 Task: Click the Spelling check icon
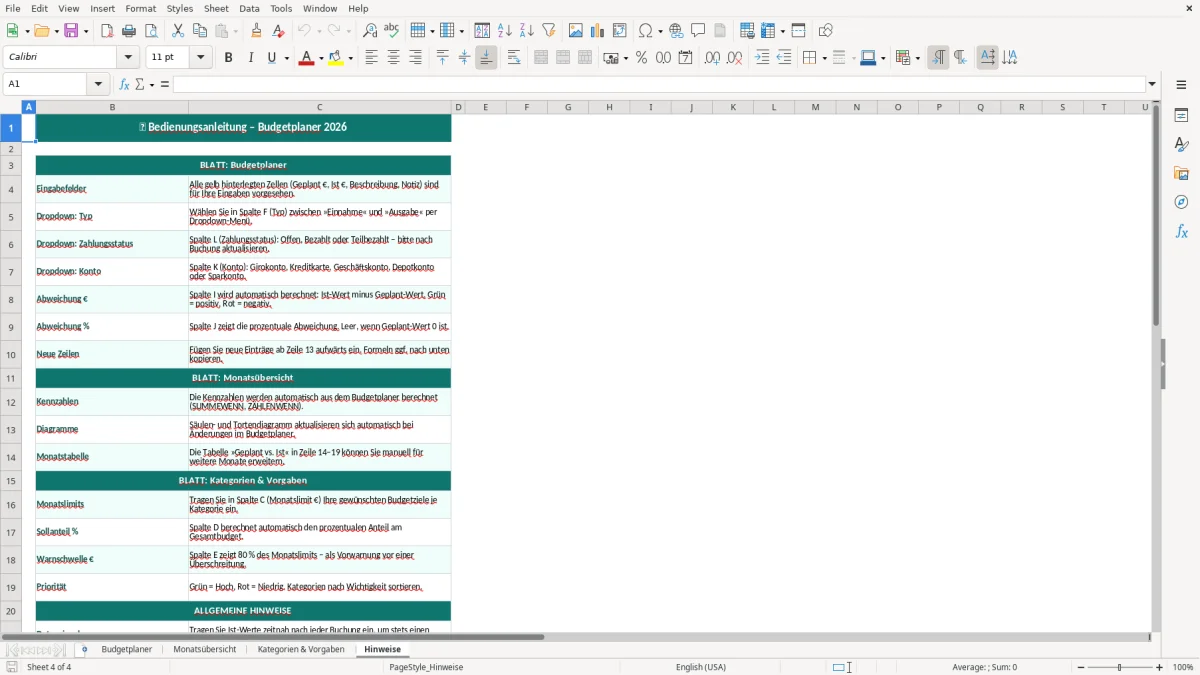tap(392, 31)
